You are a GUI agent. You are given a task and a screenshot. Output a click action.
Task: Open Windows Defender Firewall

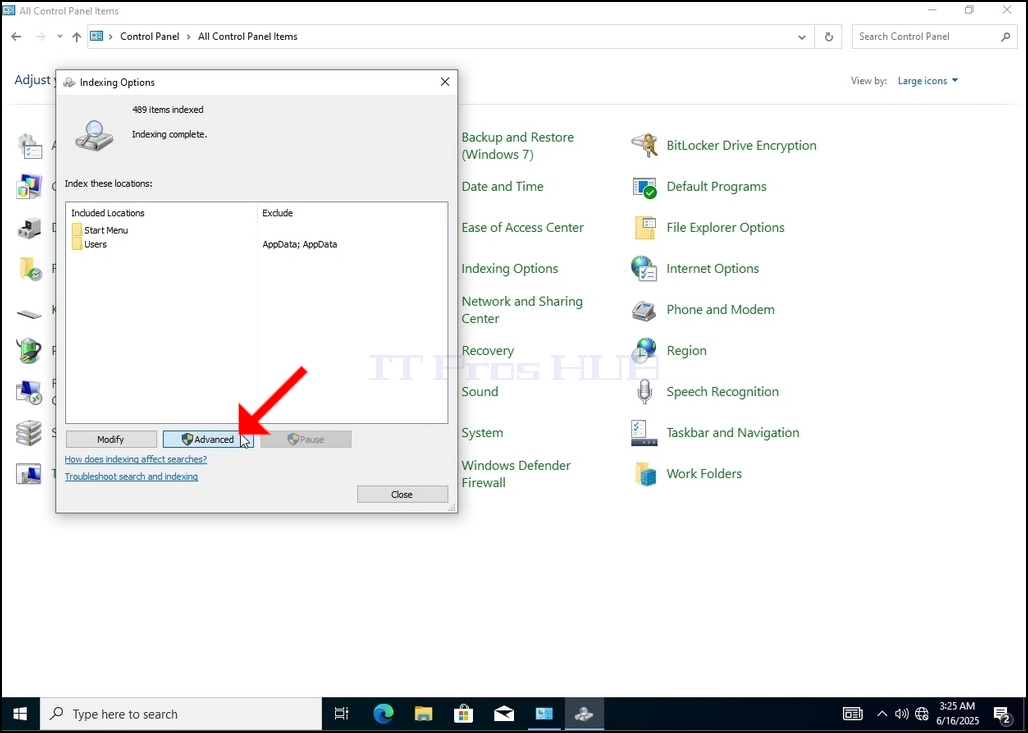[x=516, y=473]
